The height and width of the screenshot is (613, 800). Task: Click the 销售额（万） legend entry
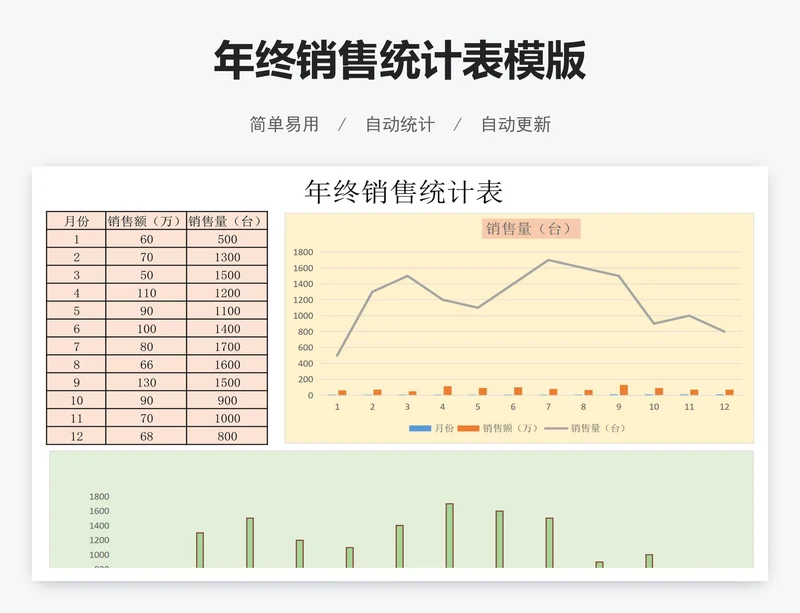(x=498, y=428)
